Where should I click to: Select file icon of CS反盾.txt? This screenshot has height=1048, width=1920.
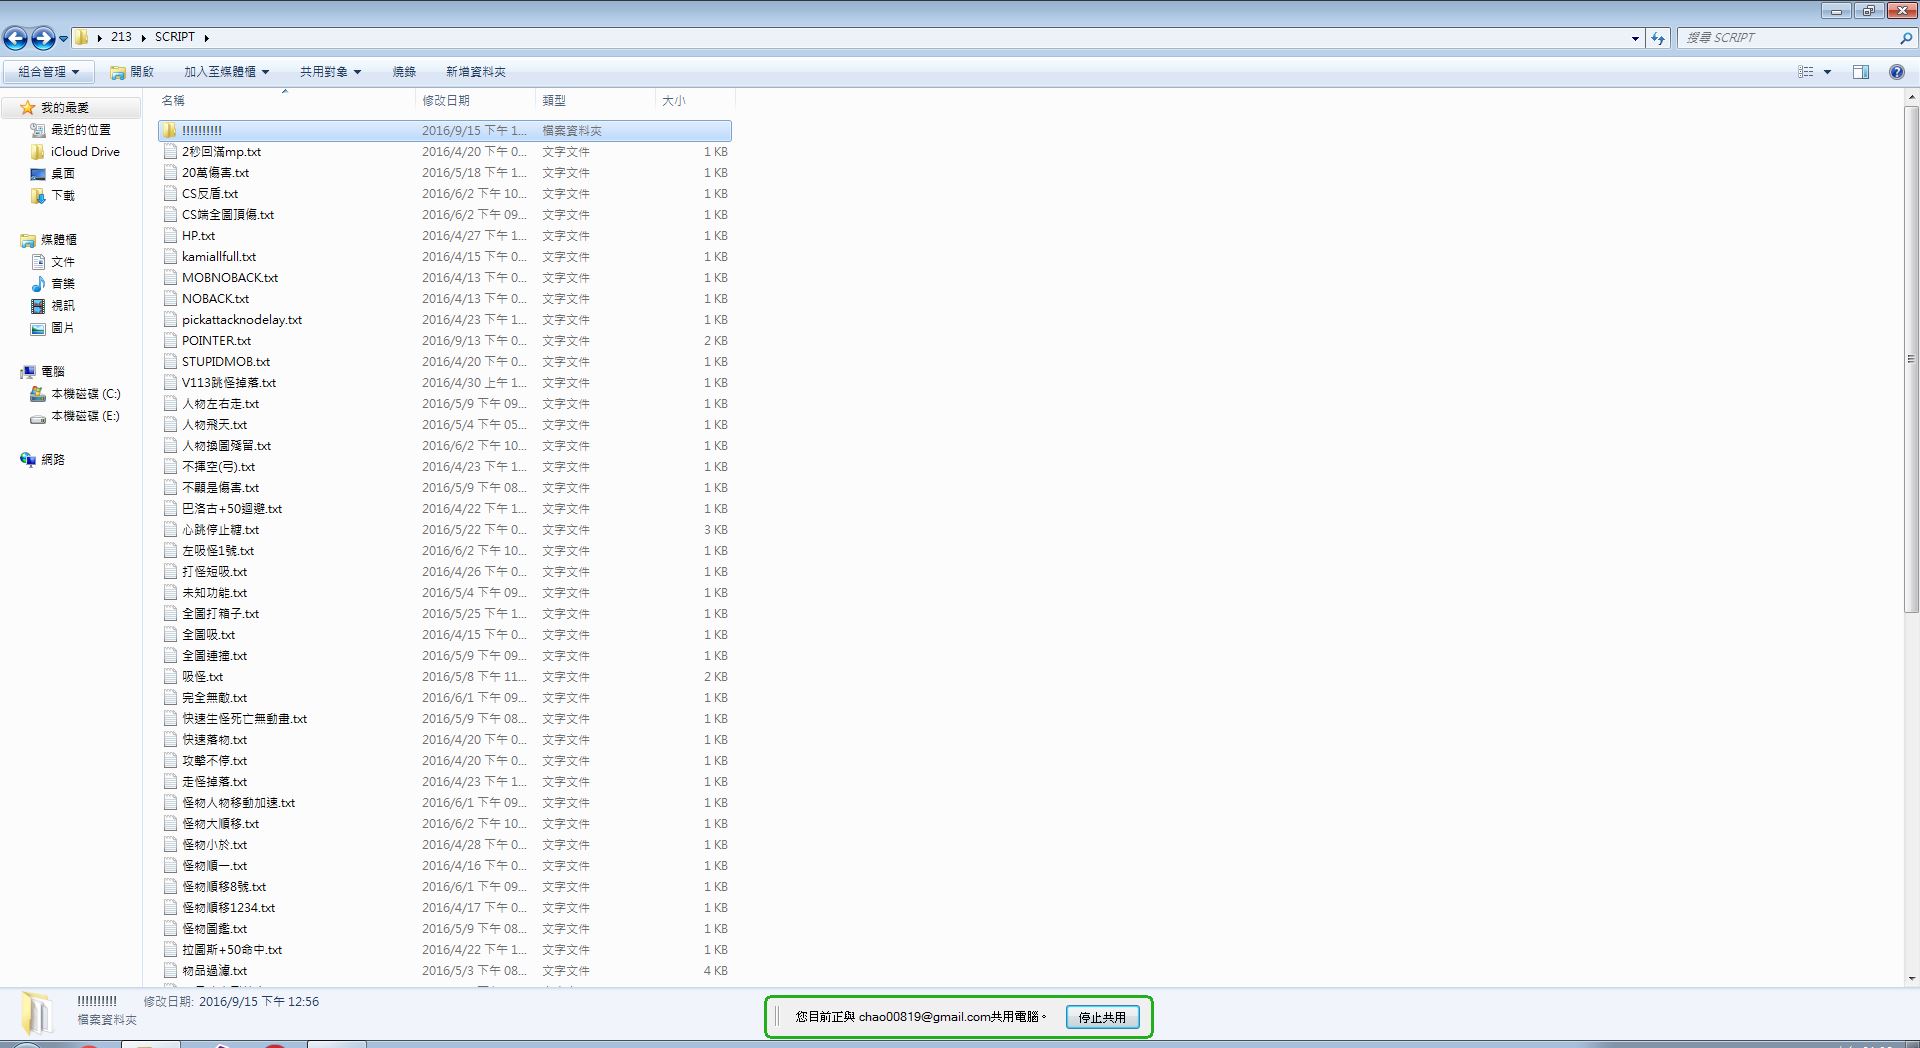170,194
